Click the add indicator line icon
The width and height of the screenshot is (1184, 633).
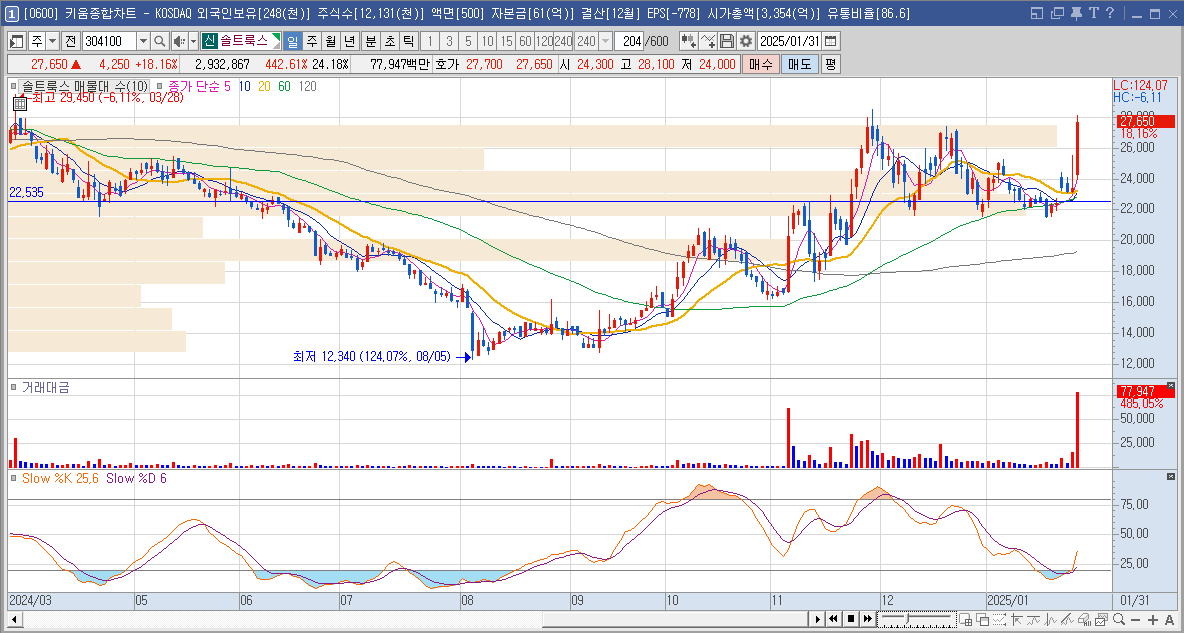(708, 41)
